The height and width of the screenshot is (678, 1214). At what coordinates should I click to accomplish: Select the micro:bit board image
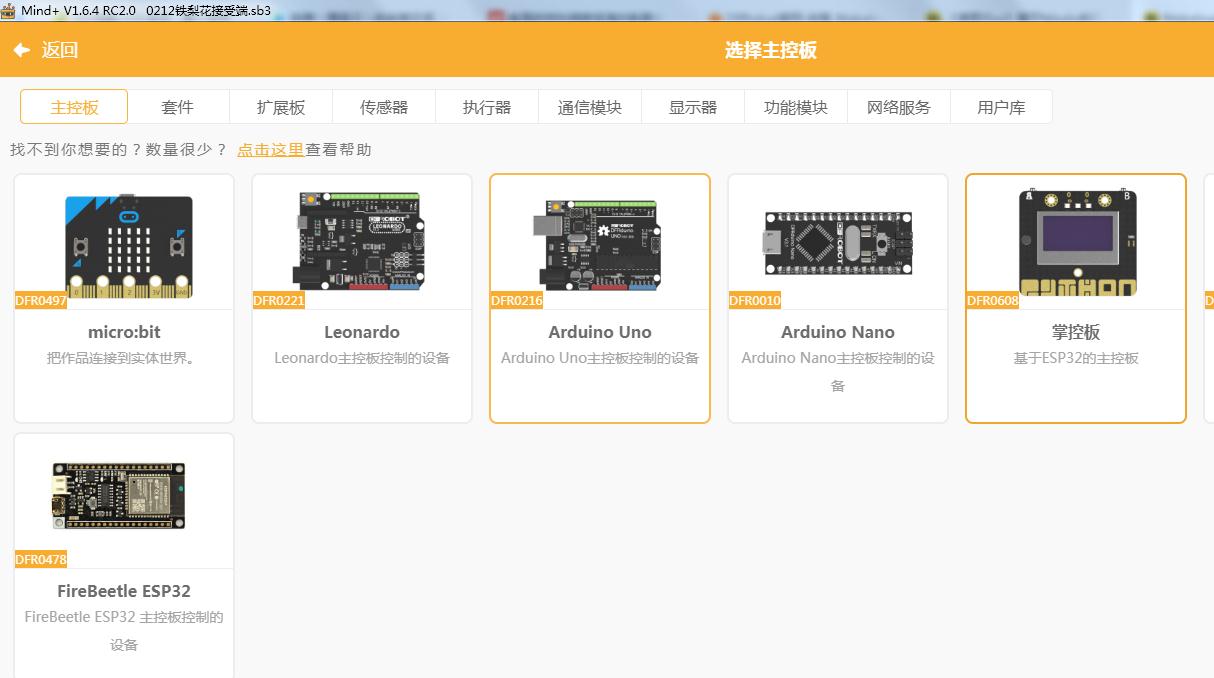pos(129,246)
